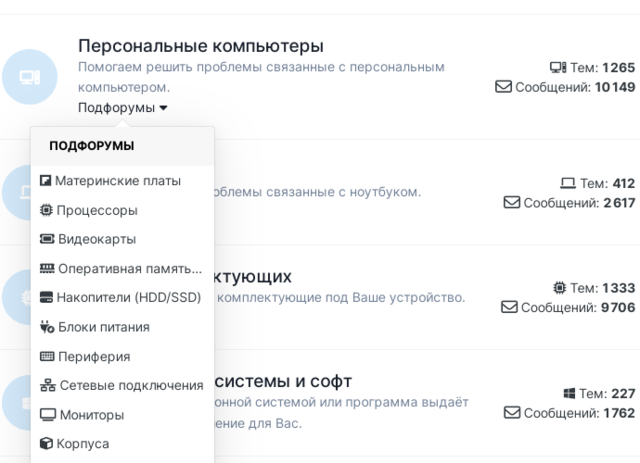
Task: Click the processor chip icon beside Процессоры
Action: tap(46, 210)
